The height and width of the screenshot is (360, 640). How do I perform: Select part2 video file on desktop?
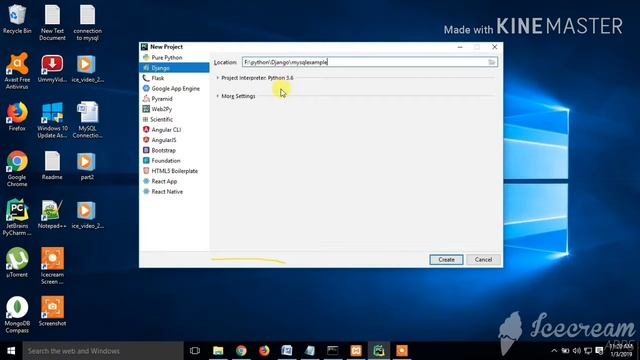tap(87, 165)
